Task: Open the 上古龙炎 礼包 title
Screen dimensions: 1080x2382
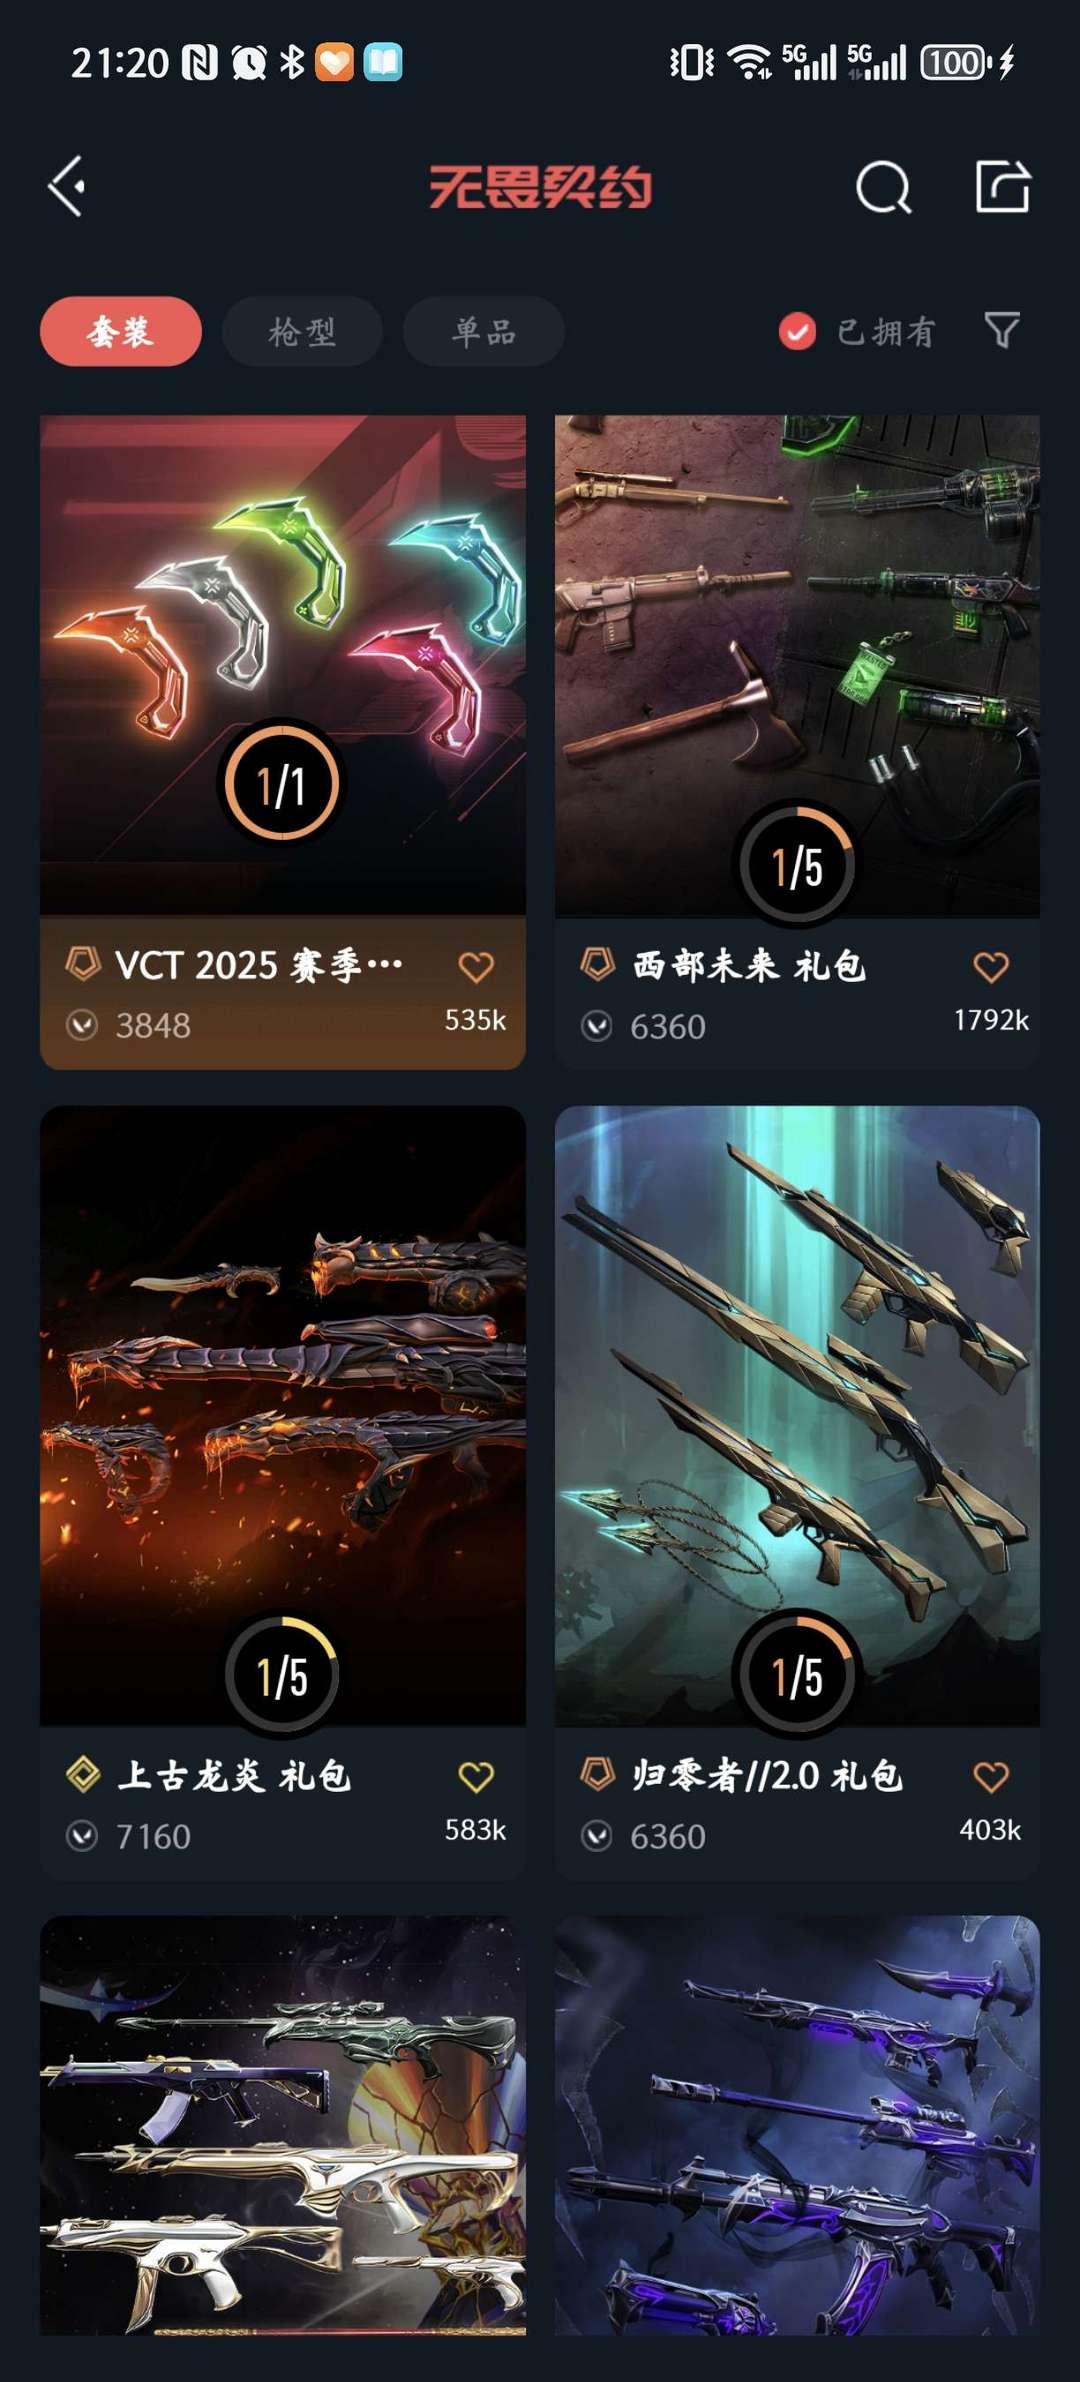Action: pos(234,1777)
